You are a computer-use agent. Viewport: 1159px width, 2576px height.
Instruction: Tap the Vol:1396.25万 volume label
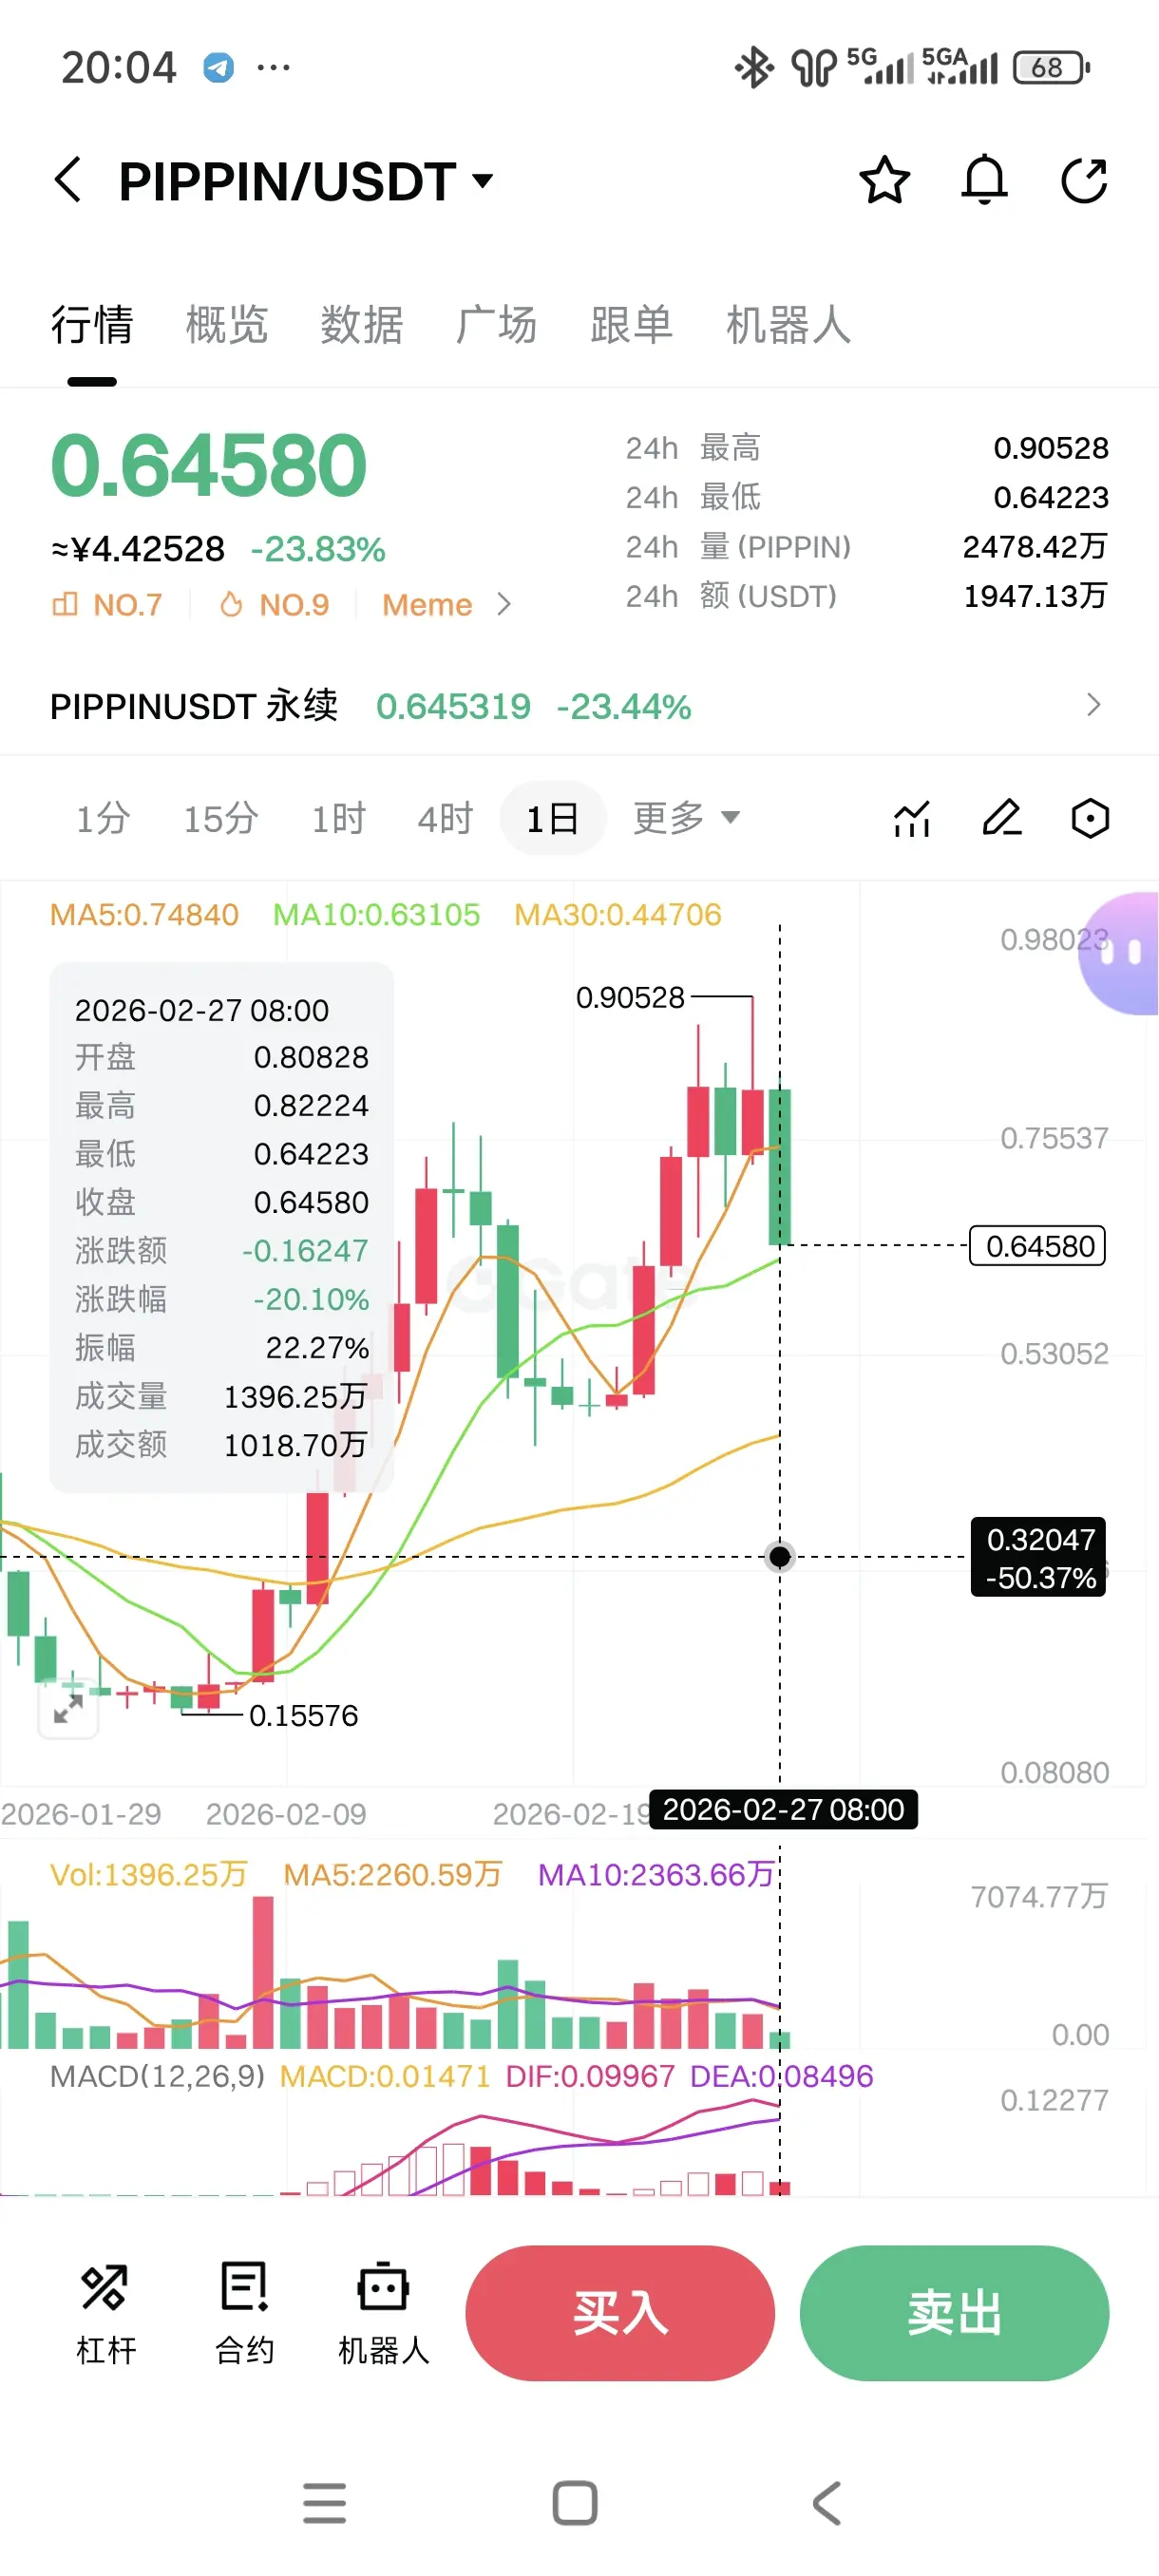point(148,1874)
